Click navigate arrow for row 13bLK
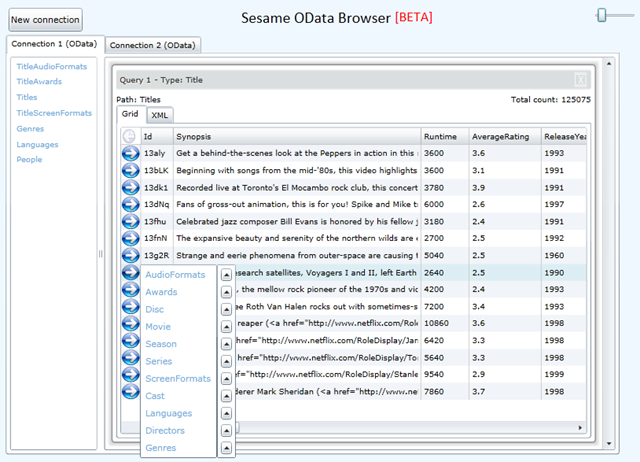 click(131, 170)
